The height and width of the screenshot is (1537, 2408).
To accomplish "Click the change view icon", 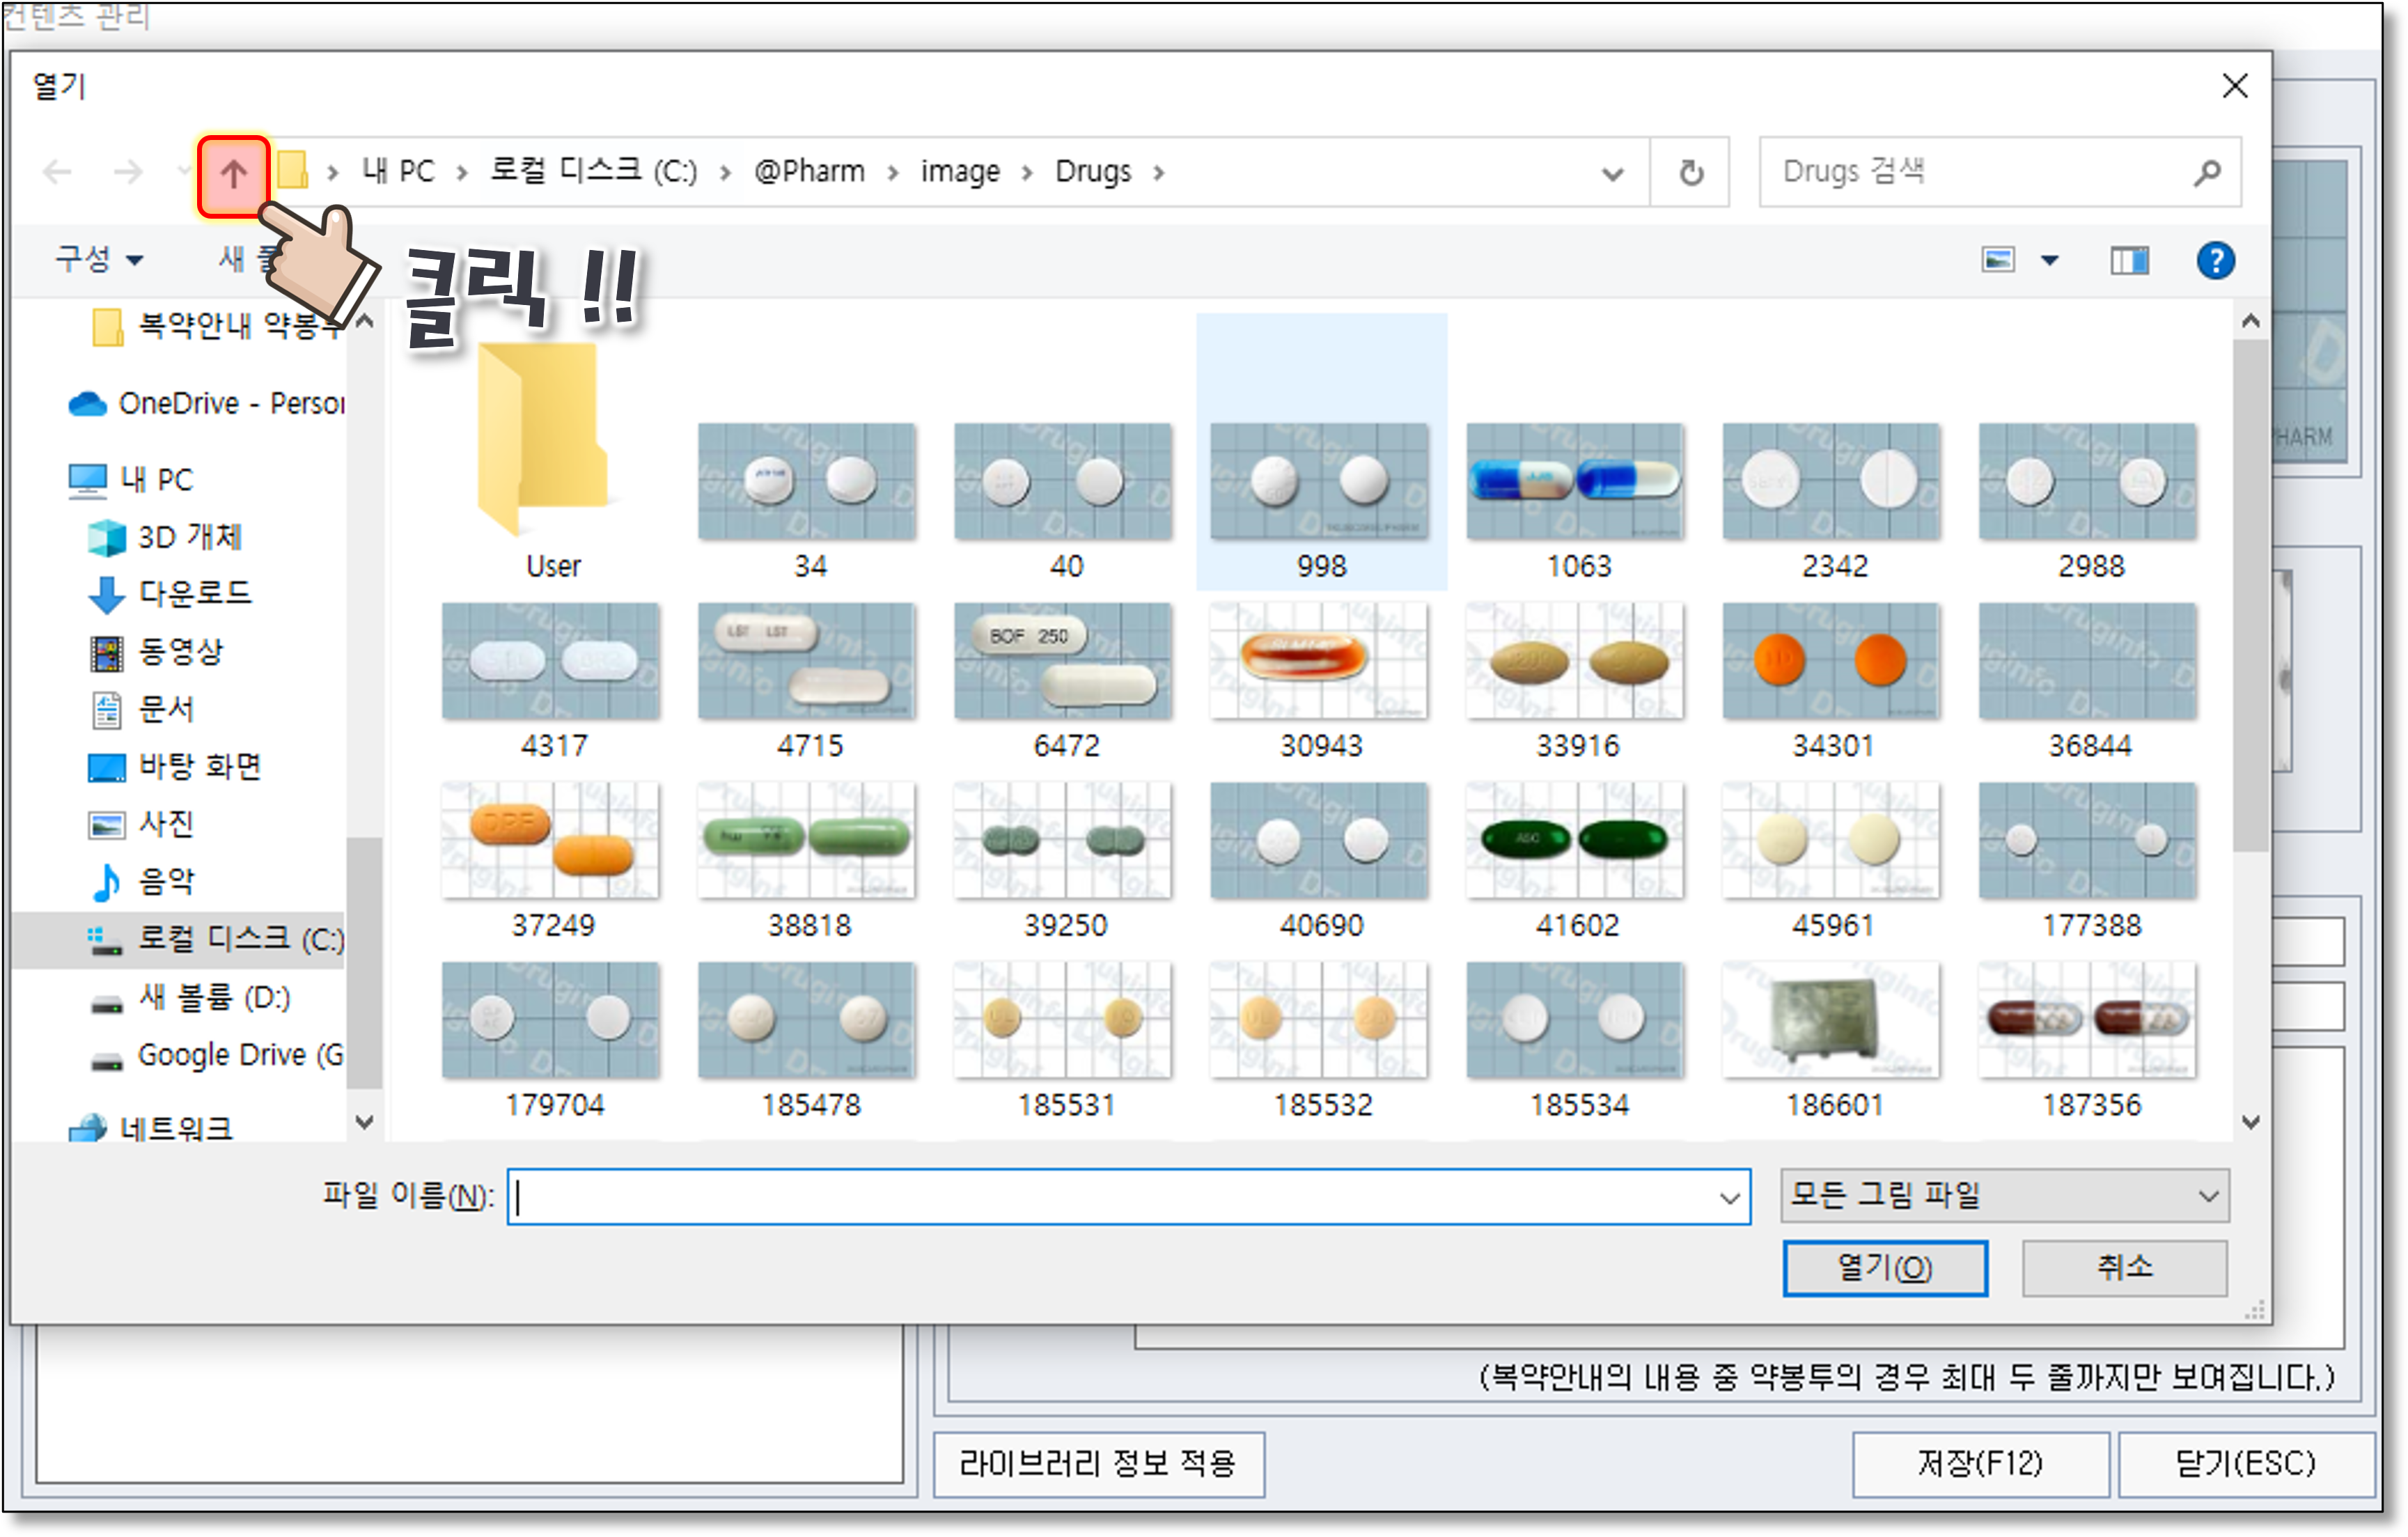I will coord(1998,261).
